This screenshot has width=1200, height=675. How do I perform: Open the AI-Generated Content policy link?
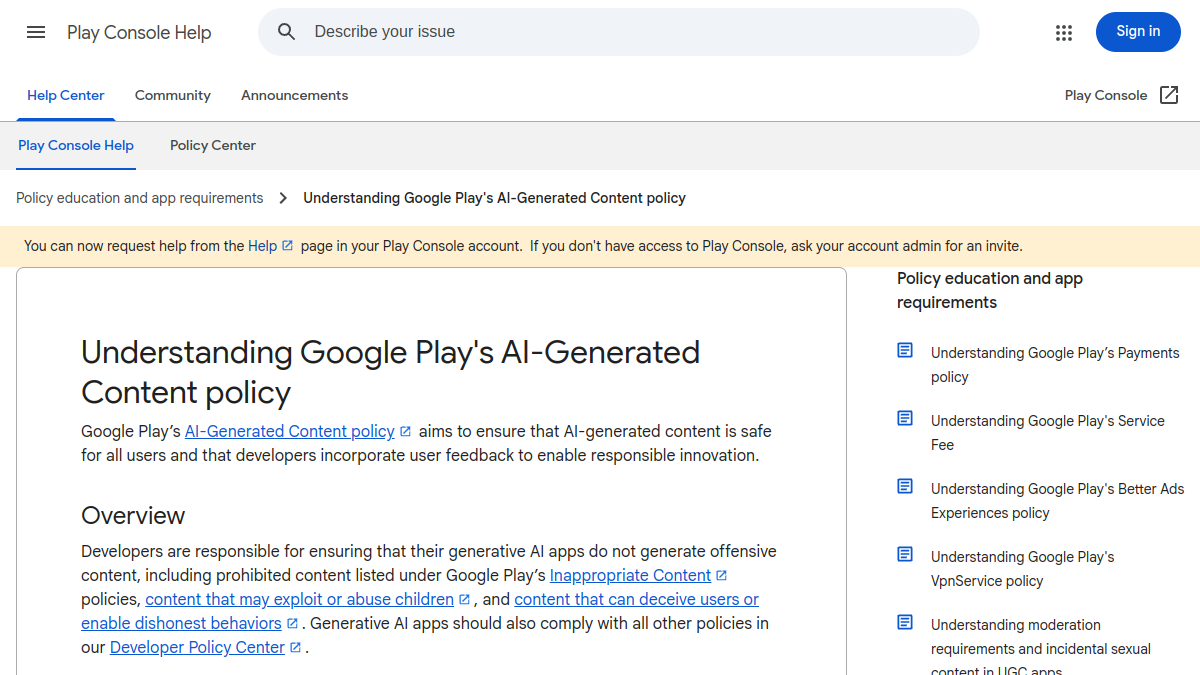[x=290, y=432]
